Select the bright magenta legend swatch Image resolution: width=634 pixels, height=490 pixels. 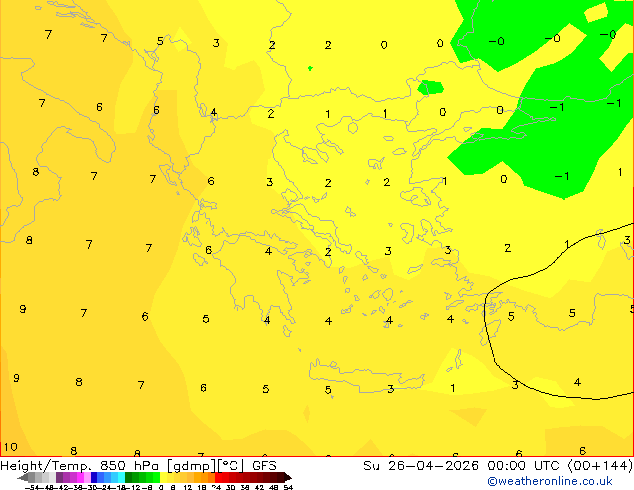tap(80, 477)
